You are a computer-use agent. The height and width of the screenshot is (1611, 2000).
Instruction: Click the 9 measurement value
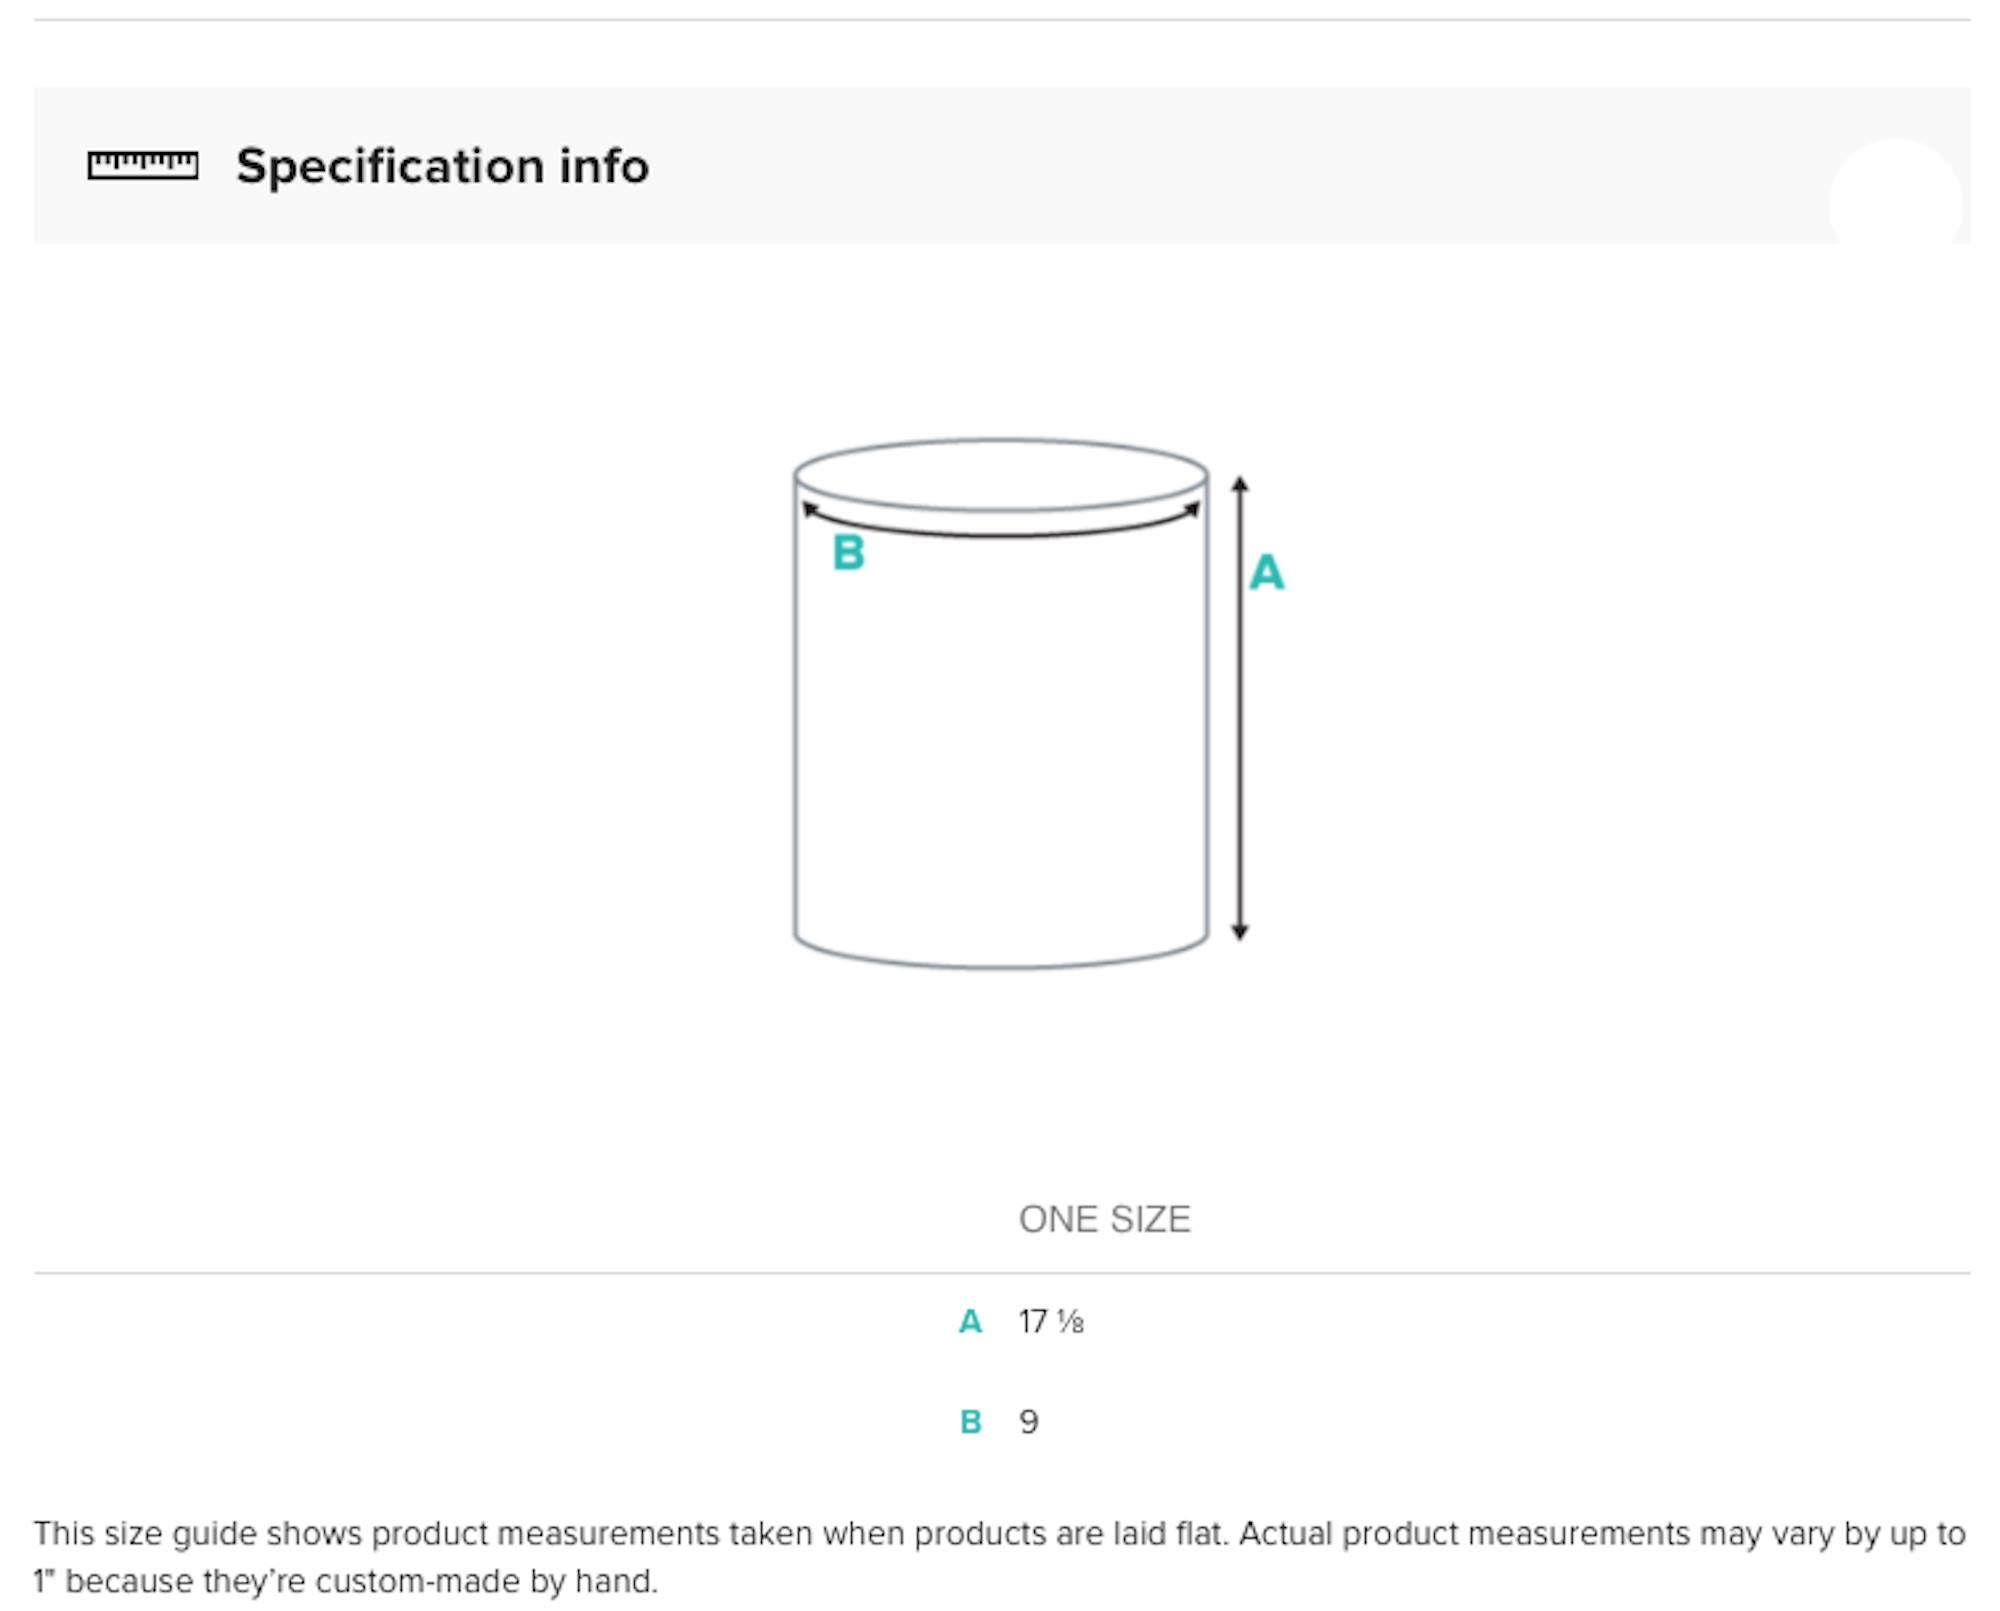click(1028, 1422)
